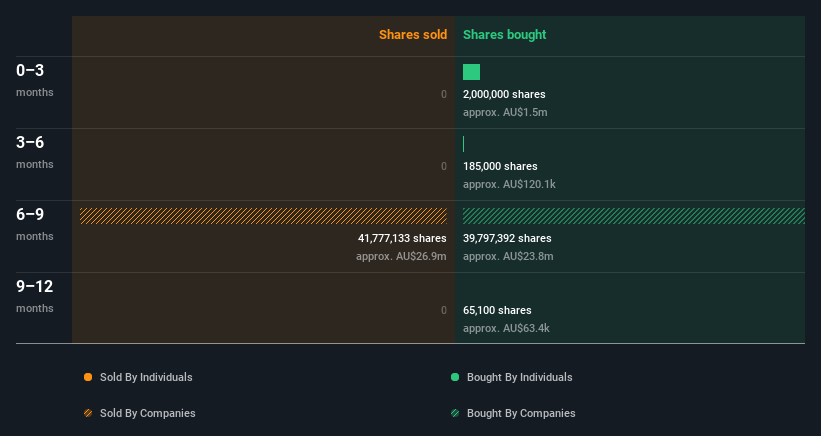Click the 'Sold By Individuals' legend label
The image size is (821, 436).
pos(146,377)
